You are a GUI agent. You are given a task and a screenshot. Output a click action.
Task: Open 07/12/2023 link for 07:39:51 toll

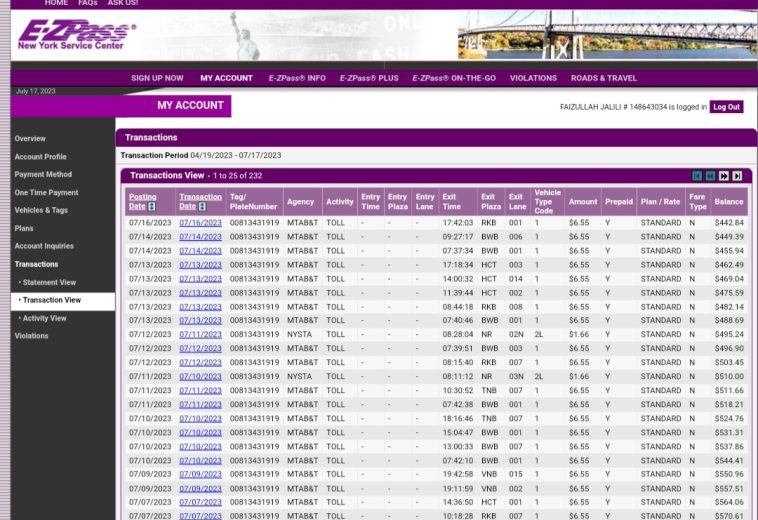200,348
